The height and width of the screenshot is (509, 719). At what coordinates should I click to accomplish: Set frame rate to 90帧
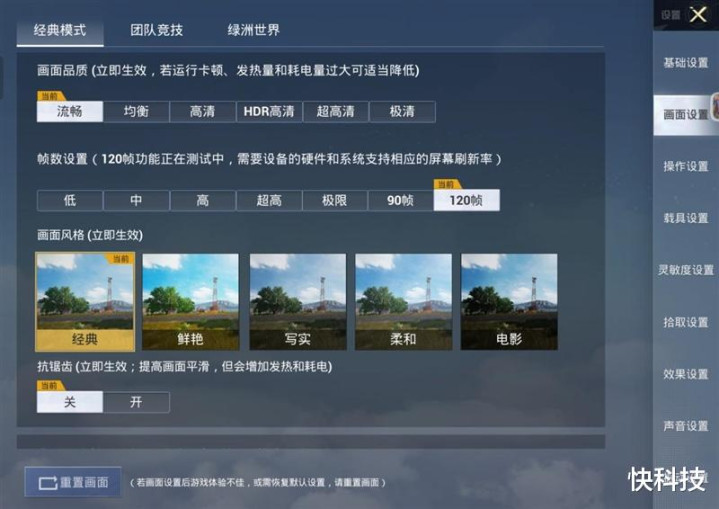[x=400, y=200]
